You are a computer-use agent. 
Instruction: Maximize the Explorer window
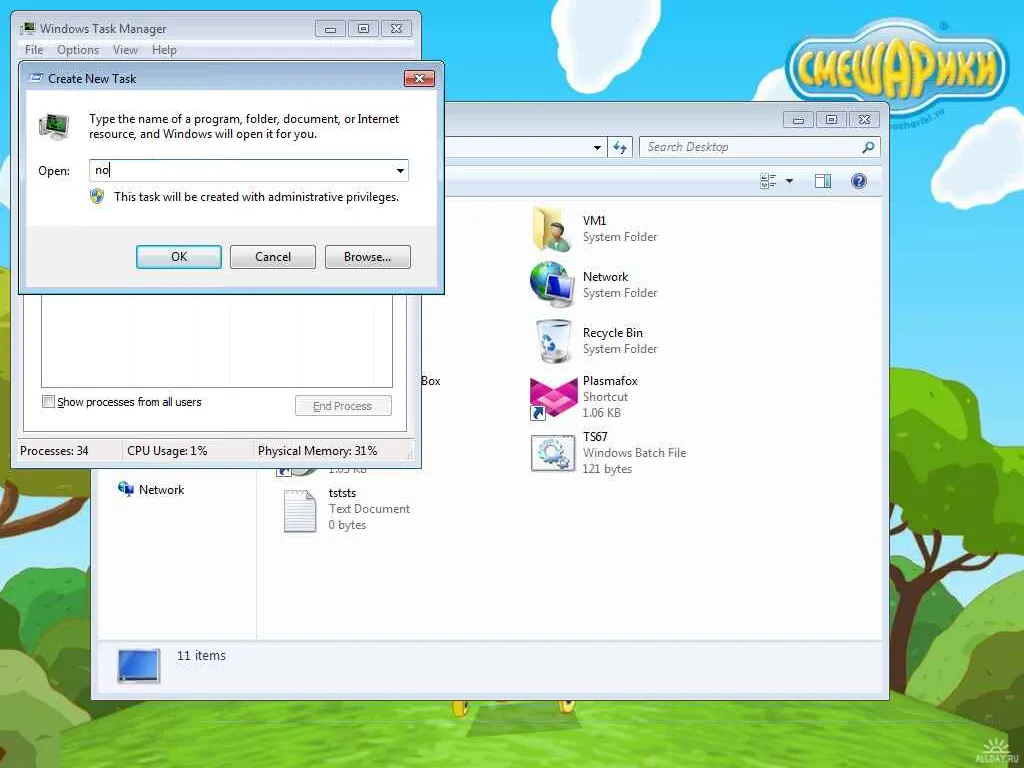pos(831,120)
